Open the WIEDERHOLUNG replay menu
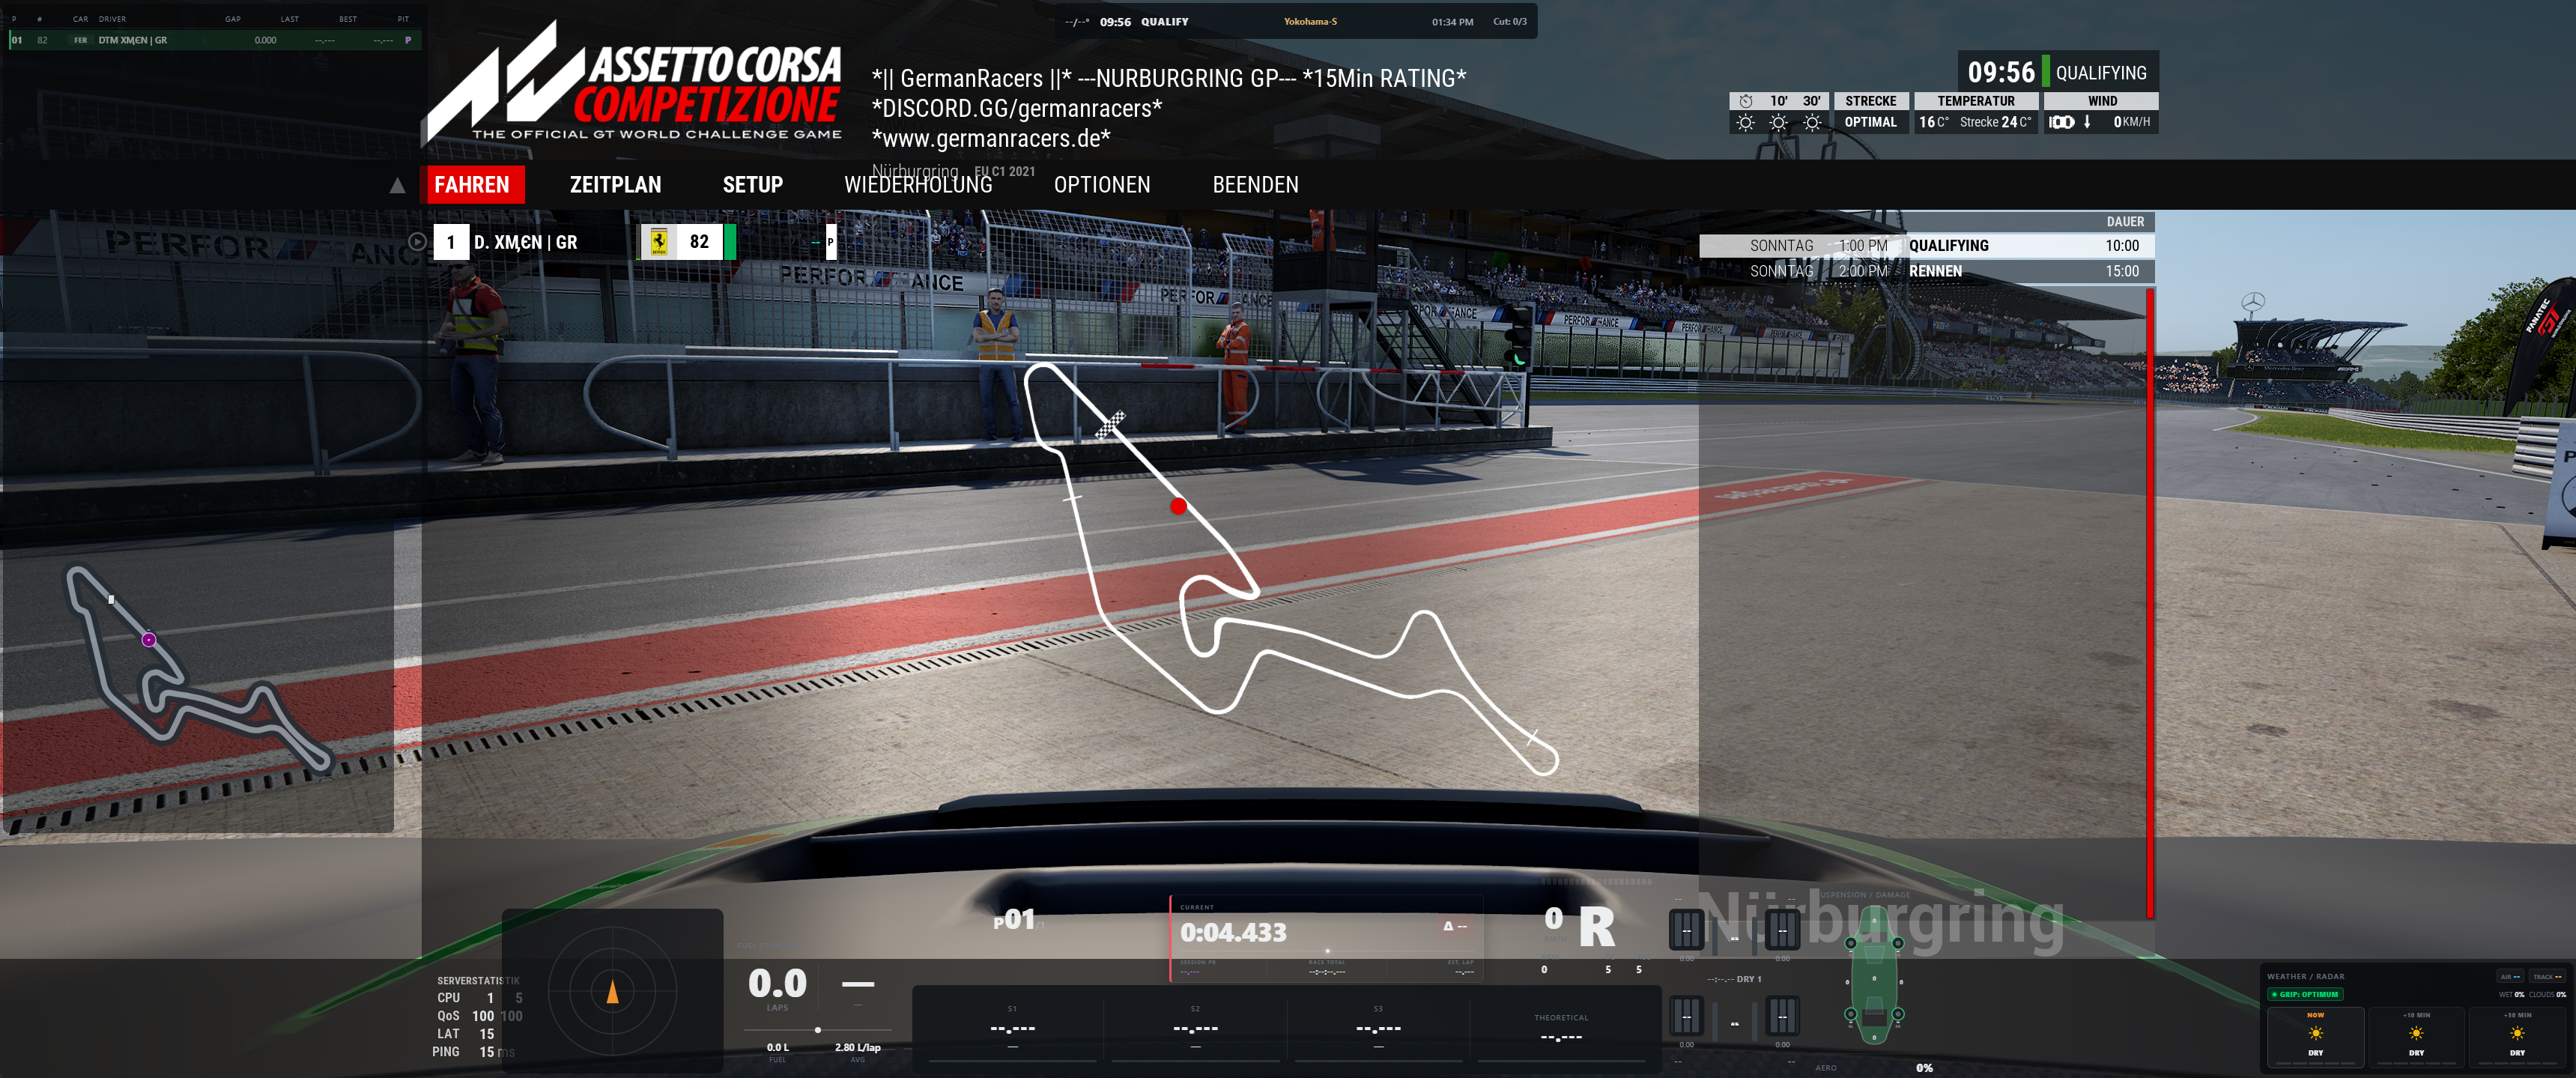 918,185
